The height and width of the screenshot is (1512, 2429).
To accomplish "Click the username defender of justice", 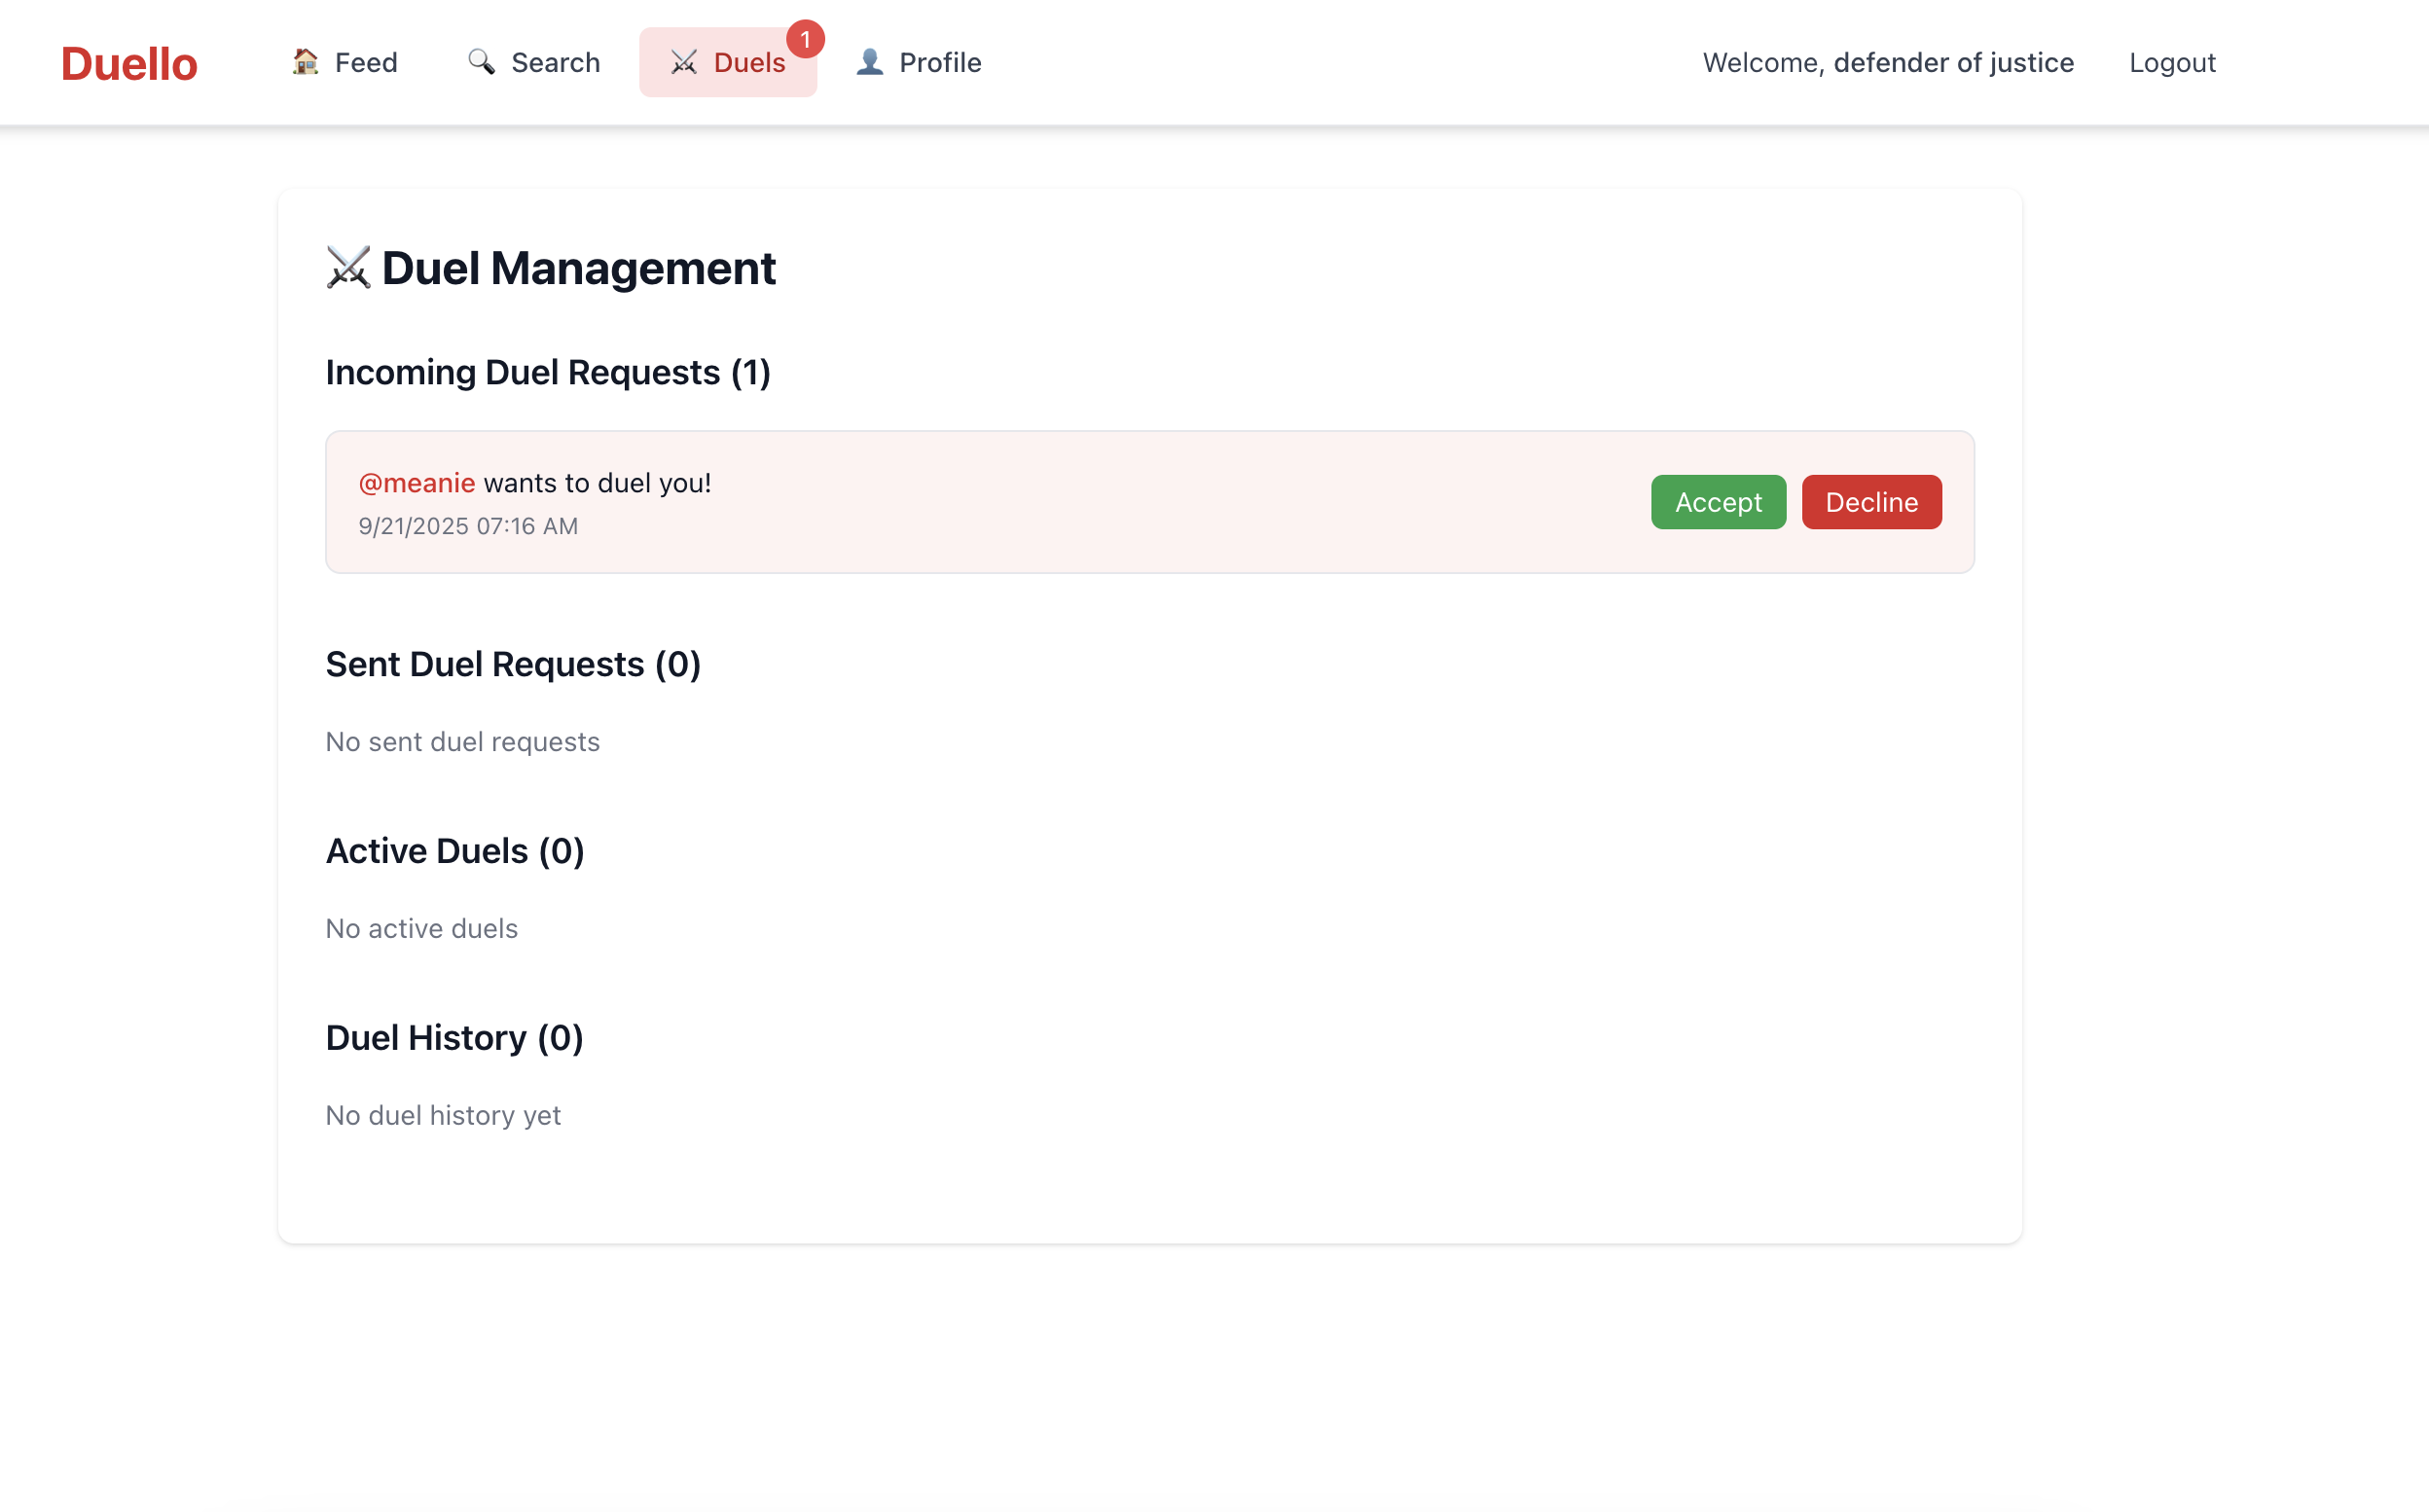I will pyautogui.click(x=1952, y=62).
